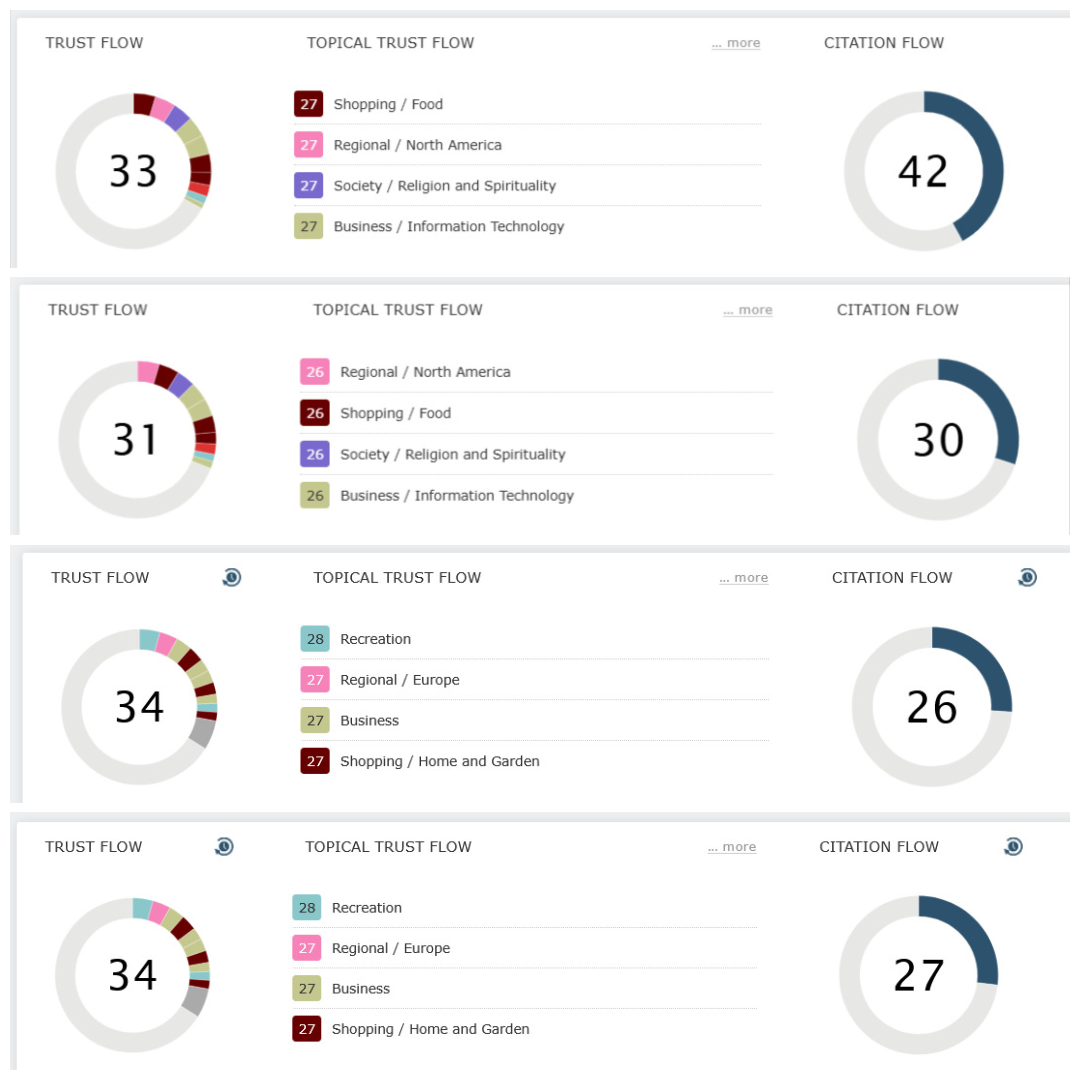Click Trust Flow history icon in Citation Flow 26 panel

(232, 577)
